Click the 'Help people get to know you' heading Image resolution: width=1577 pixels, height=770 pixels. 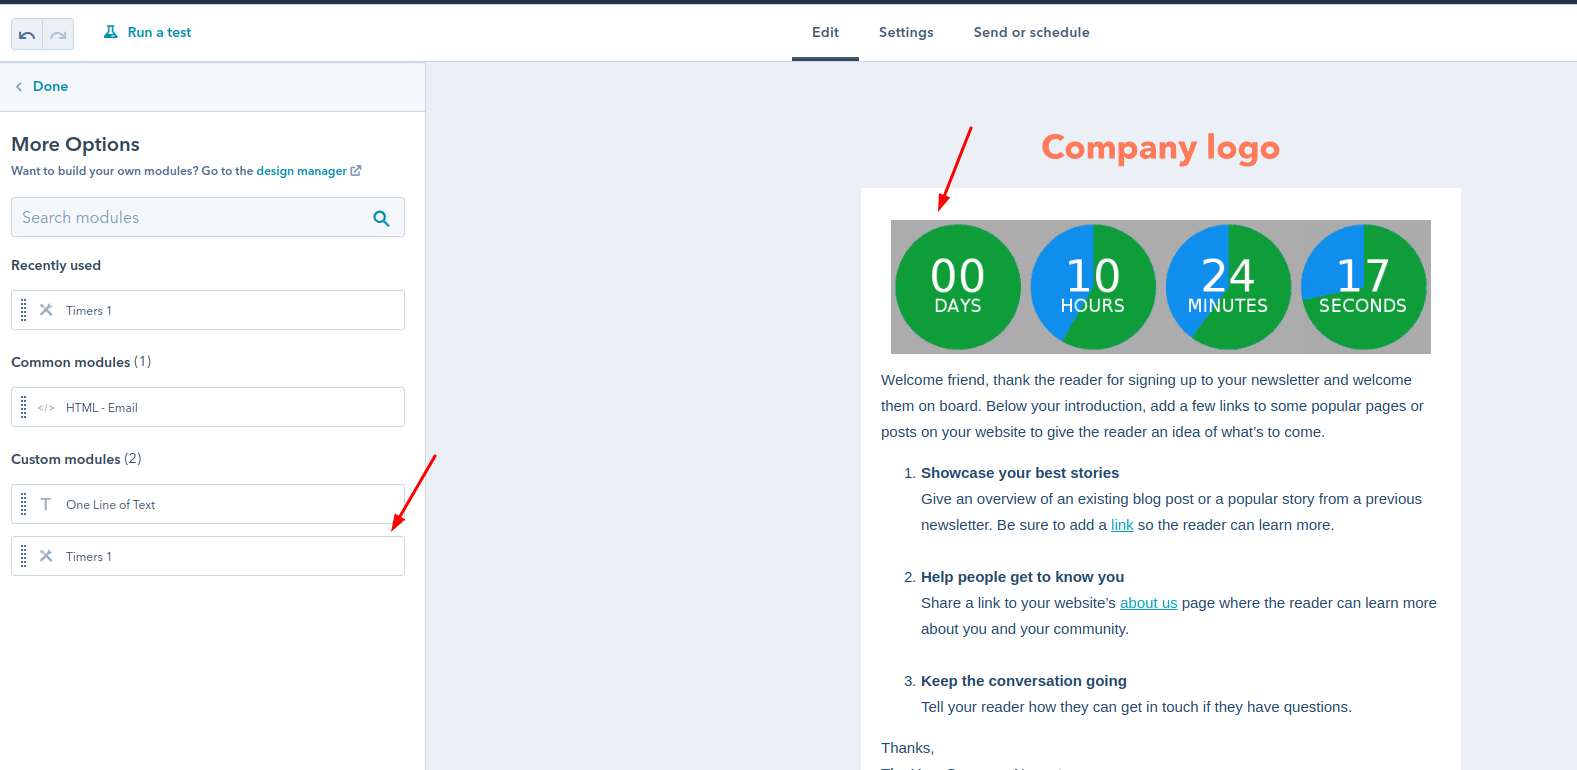point(1022,577)
